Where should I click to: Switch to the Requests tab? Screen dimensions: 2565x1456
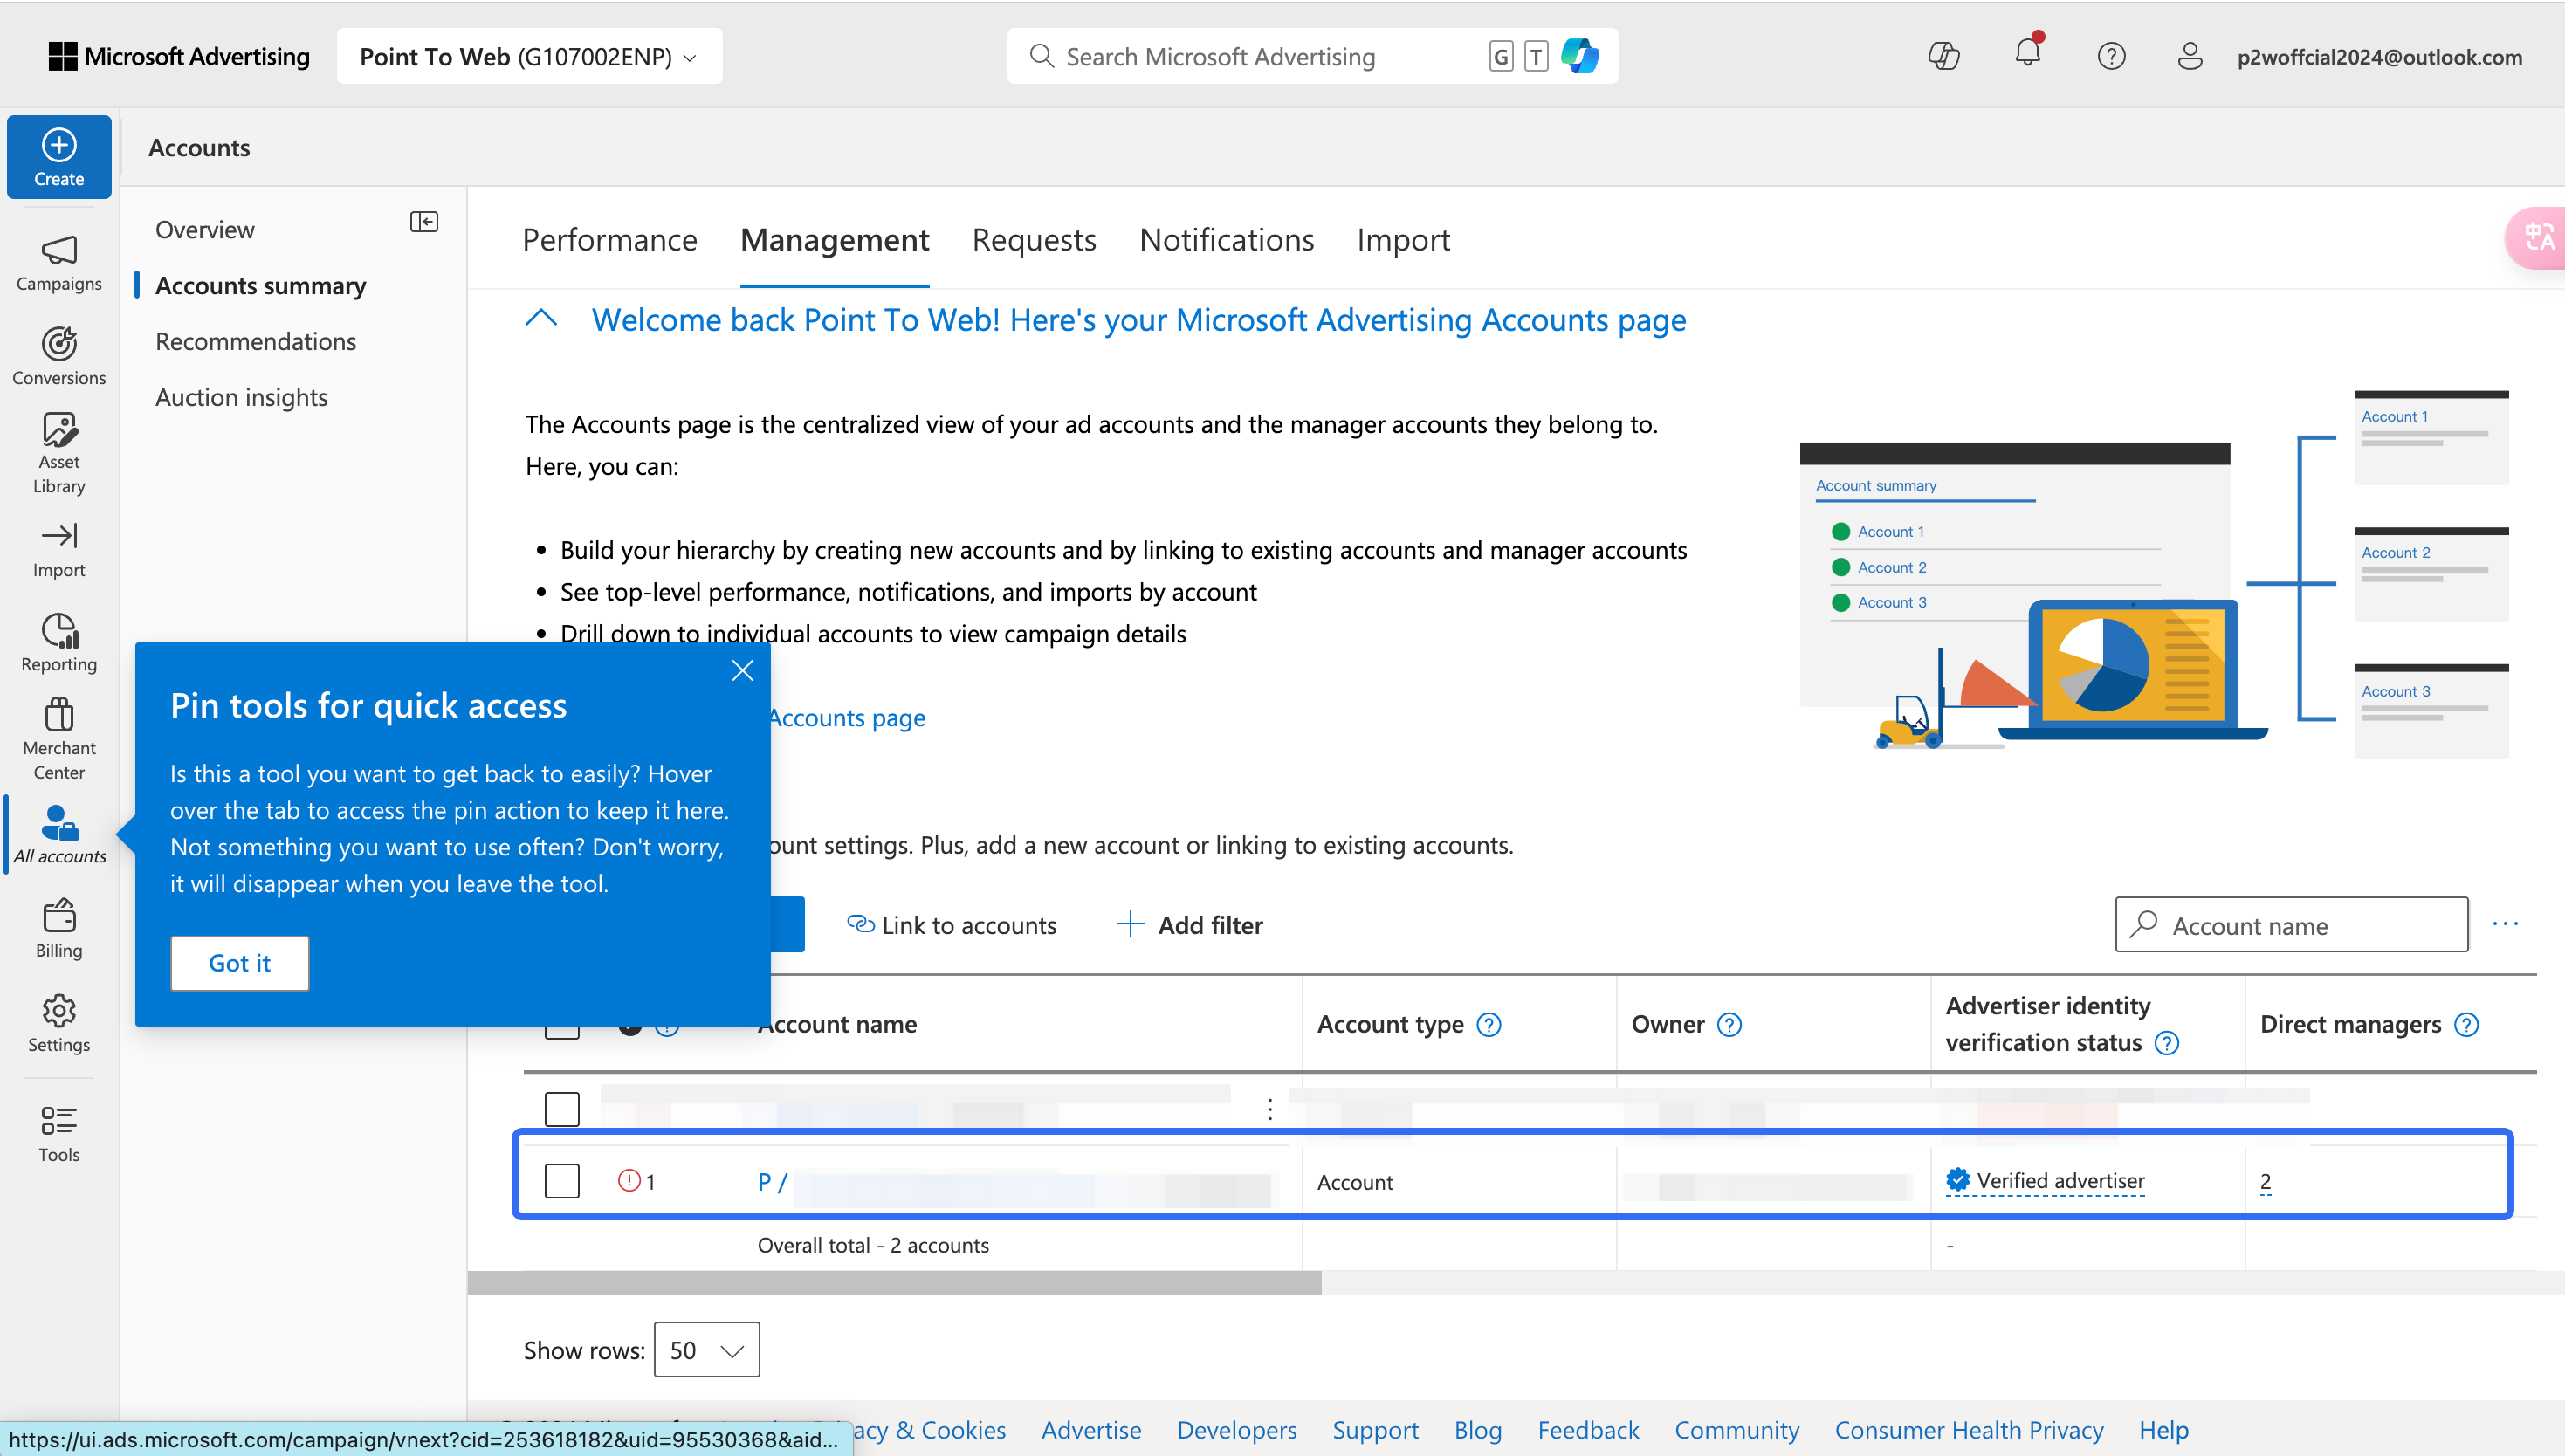(x=1034, y=240)
